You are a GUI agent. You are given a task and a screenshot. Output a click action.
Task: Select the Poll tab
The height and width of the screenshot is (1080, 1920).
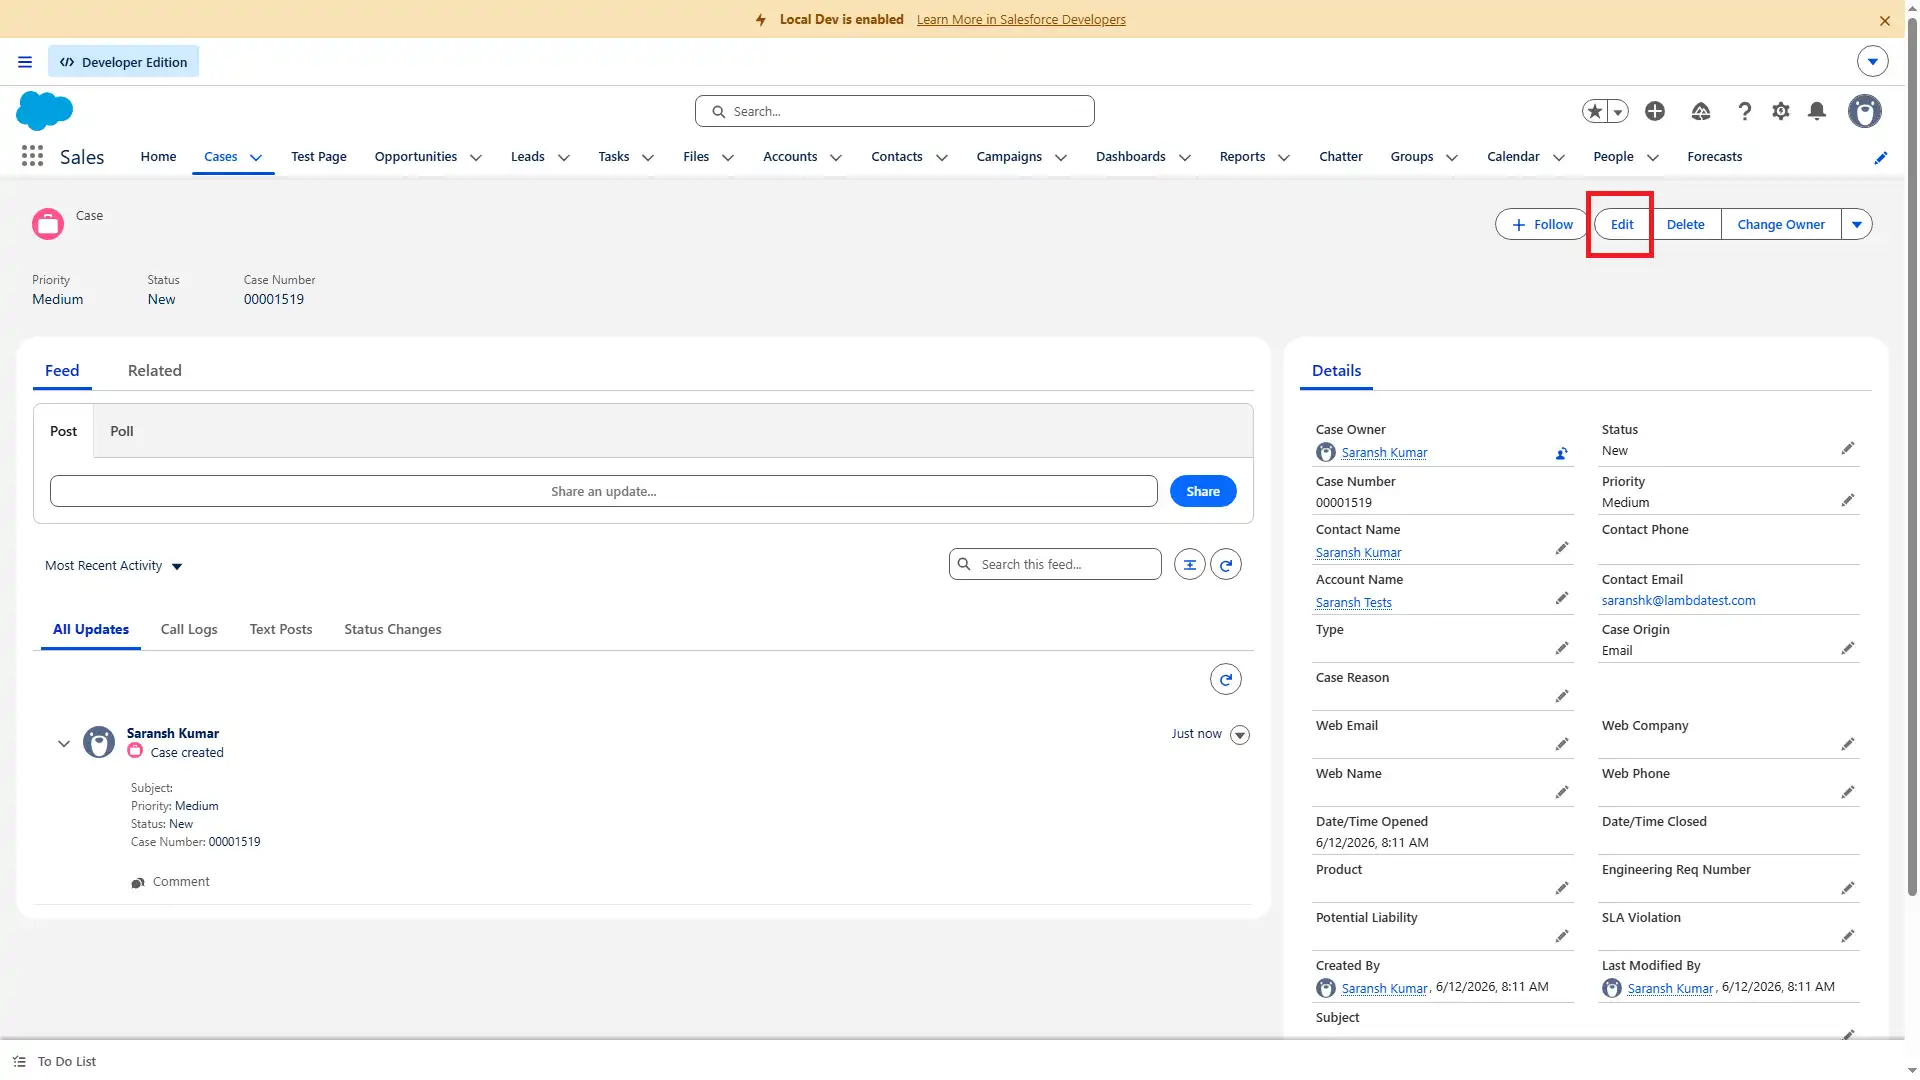[122, 431]
